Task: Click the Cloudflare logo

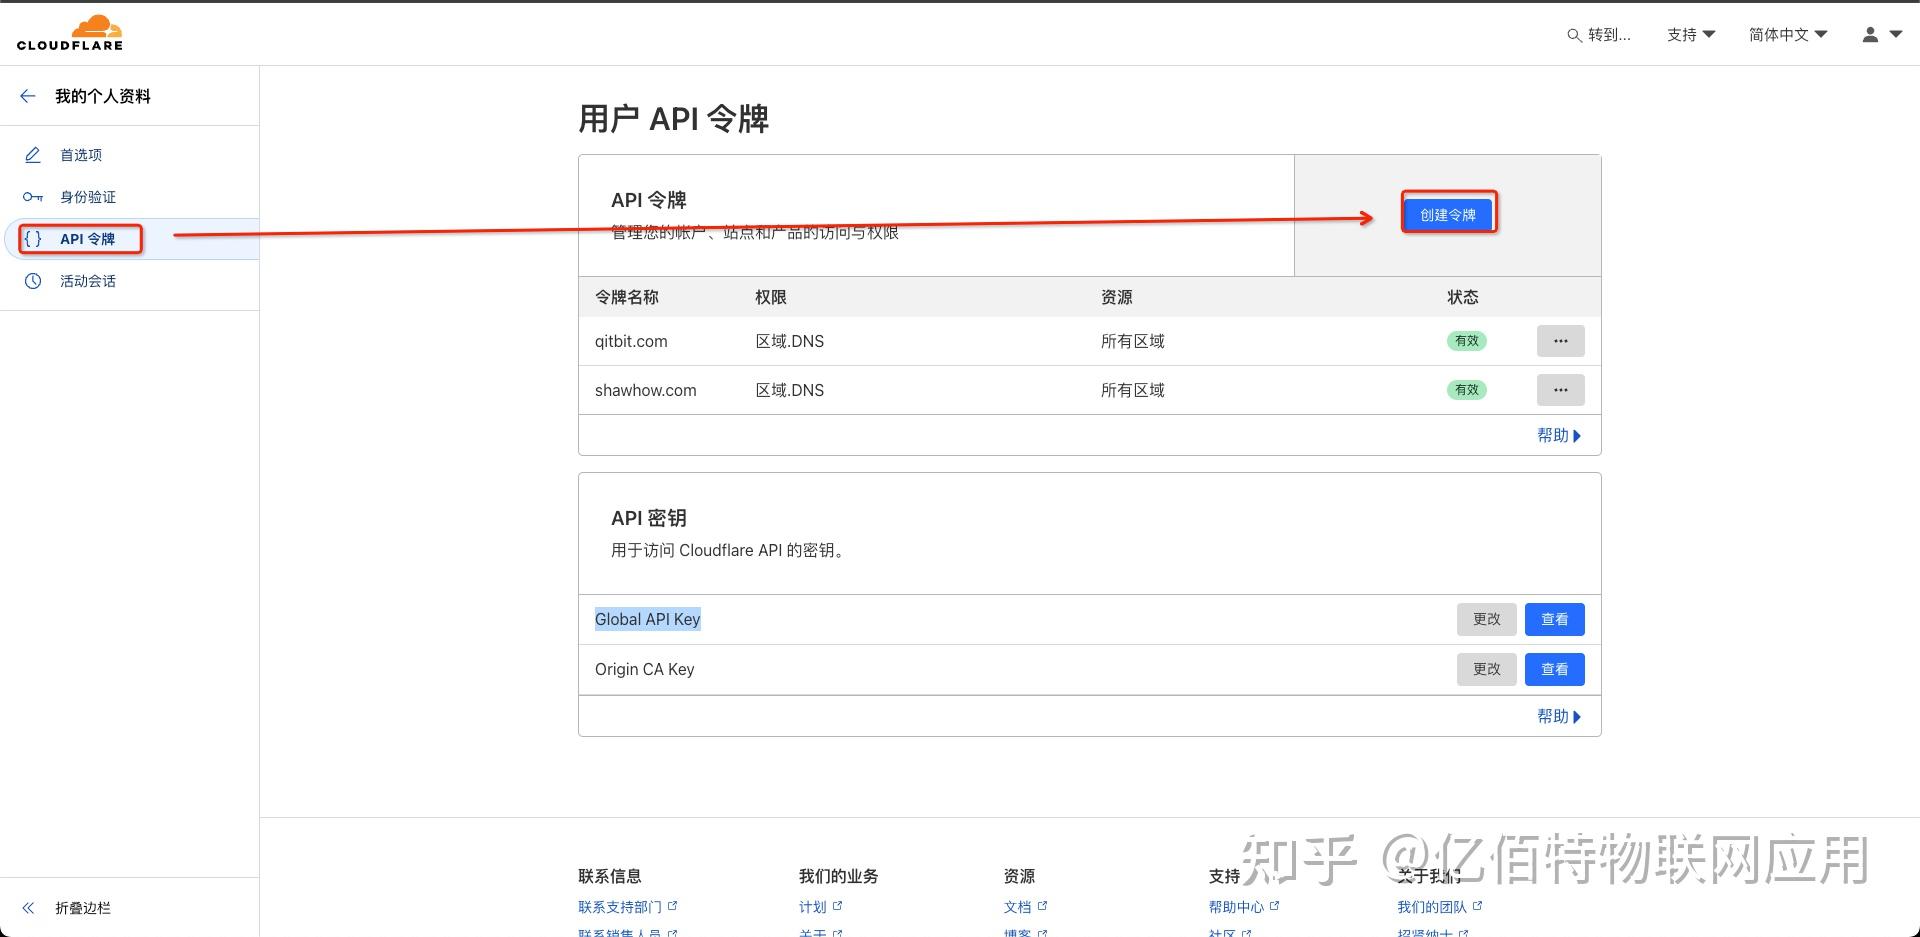Action: coord(70,33)
